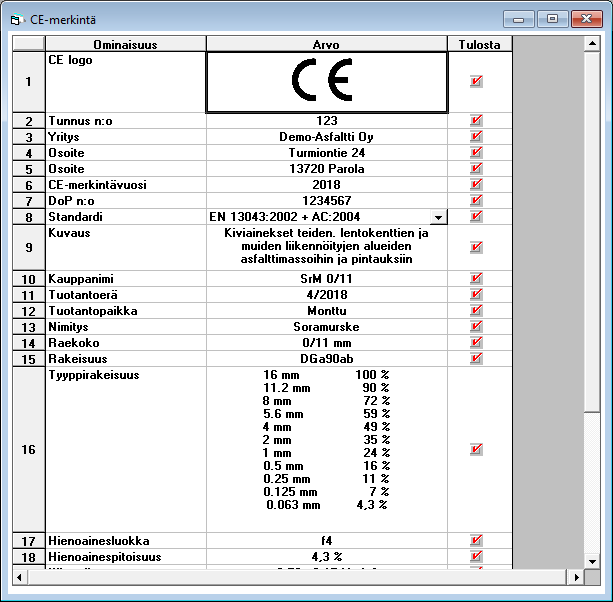Click the 13720 Parola address cell
This screenshot has width=613, height=602.
[326, 169]
